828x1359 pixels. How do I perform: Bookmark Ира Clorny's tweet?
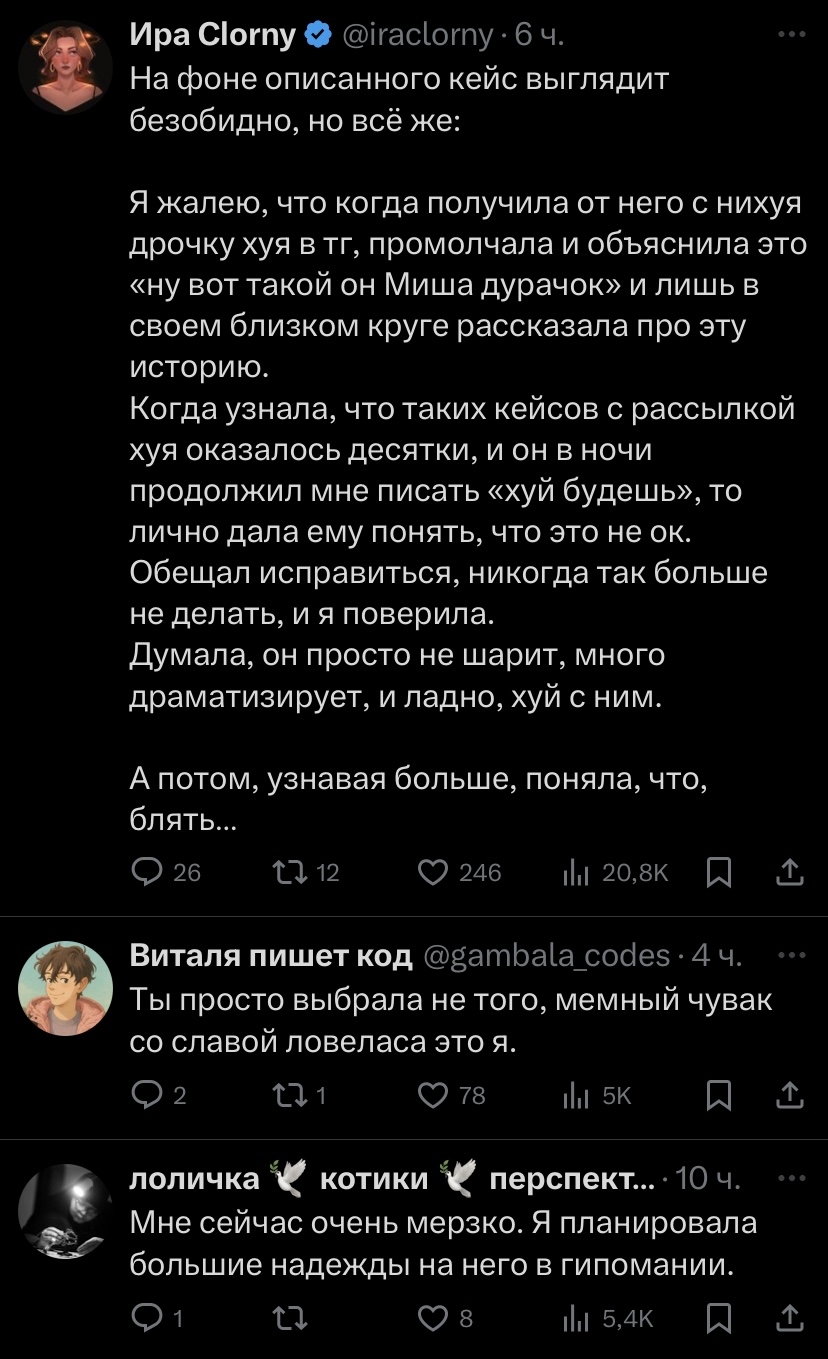point(718,873)
